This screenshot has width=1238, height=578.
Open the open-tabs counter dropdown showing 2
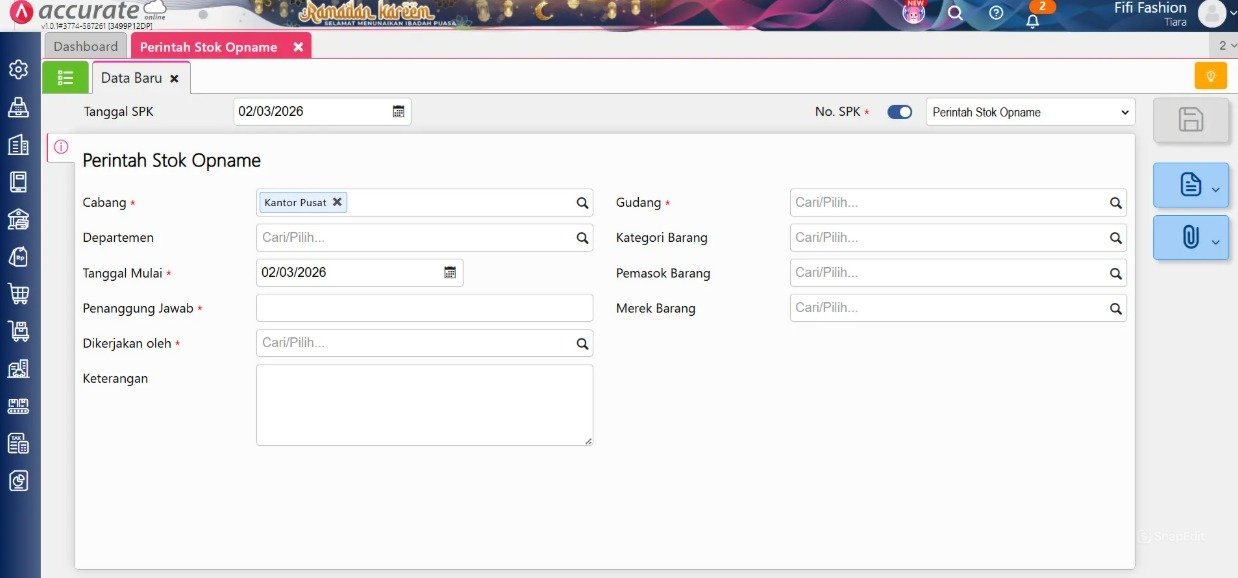point(1227,45)
